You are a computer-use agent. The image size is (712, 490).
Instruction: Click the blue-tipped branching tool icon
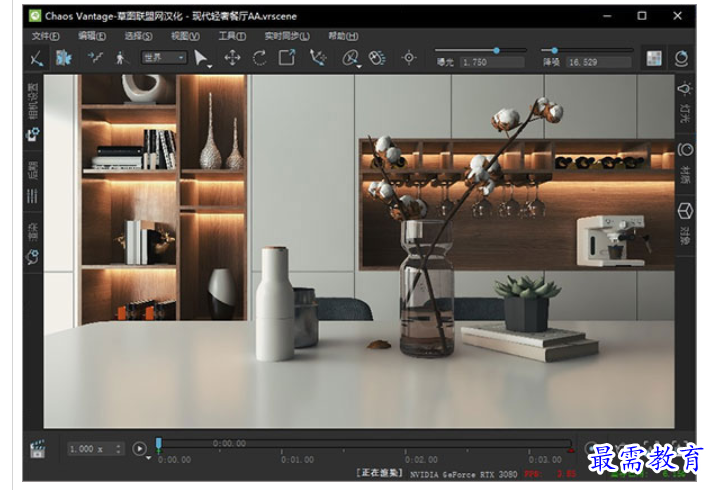pos(318,58)
